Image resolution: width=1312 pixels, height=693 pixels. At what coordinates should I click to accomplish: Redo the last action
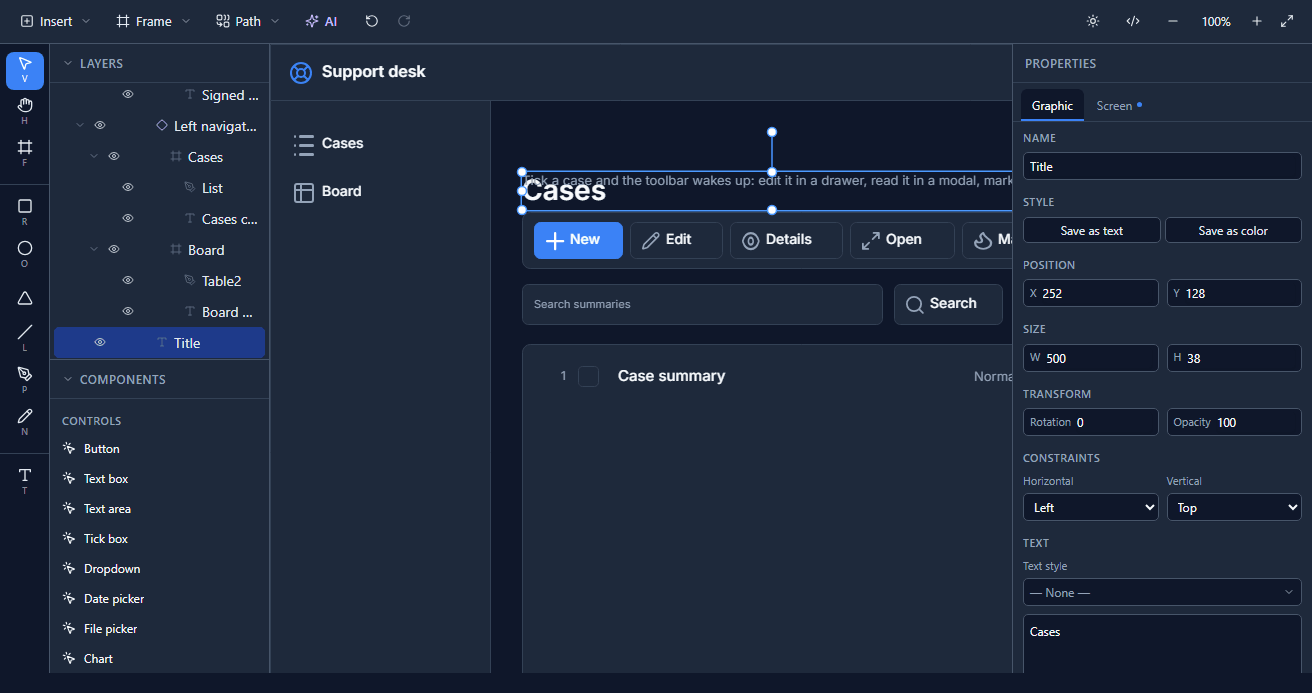pos(404,21)
